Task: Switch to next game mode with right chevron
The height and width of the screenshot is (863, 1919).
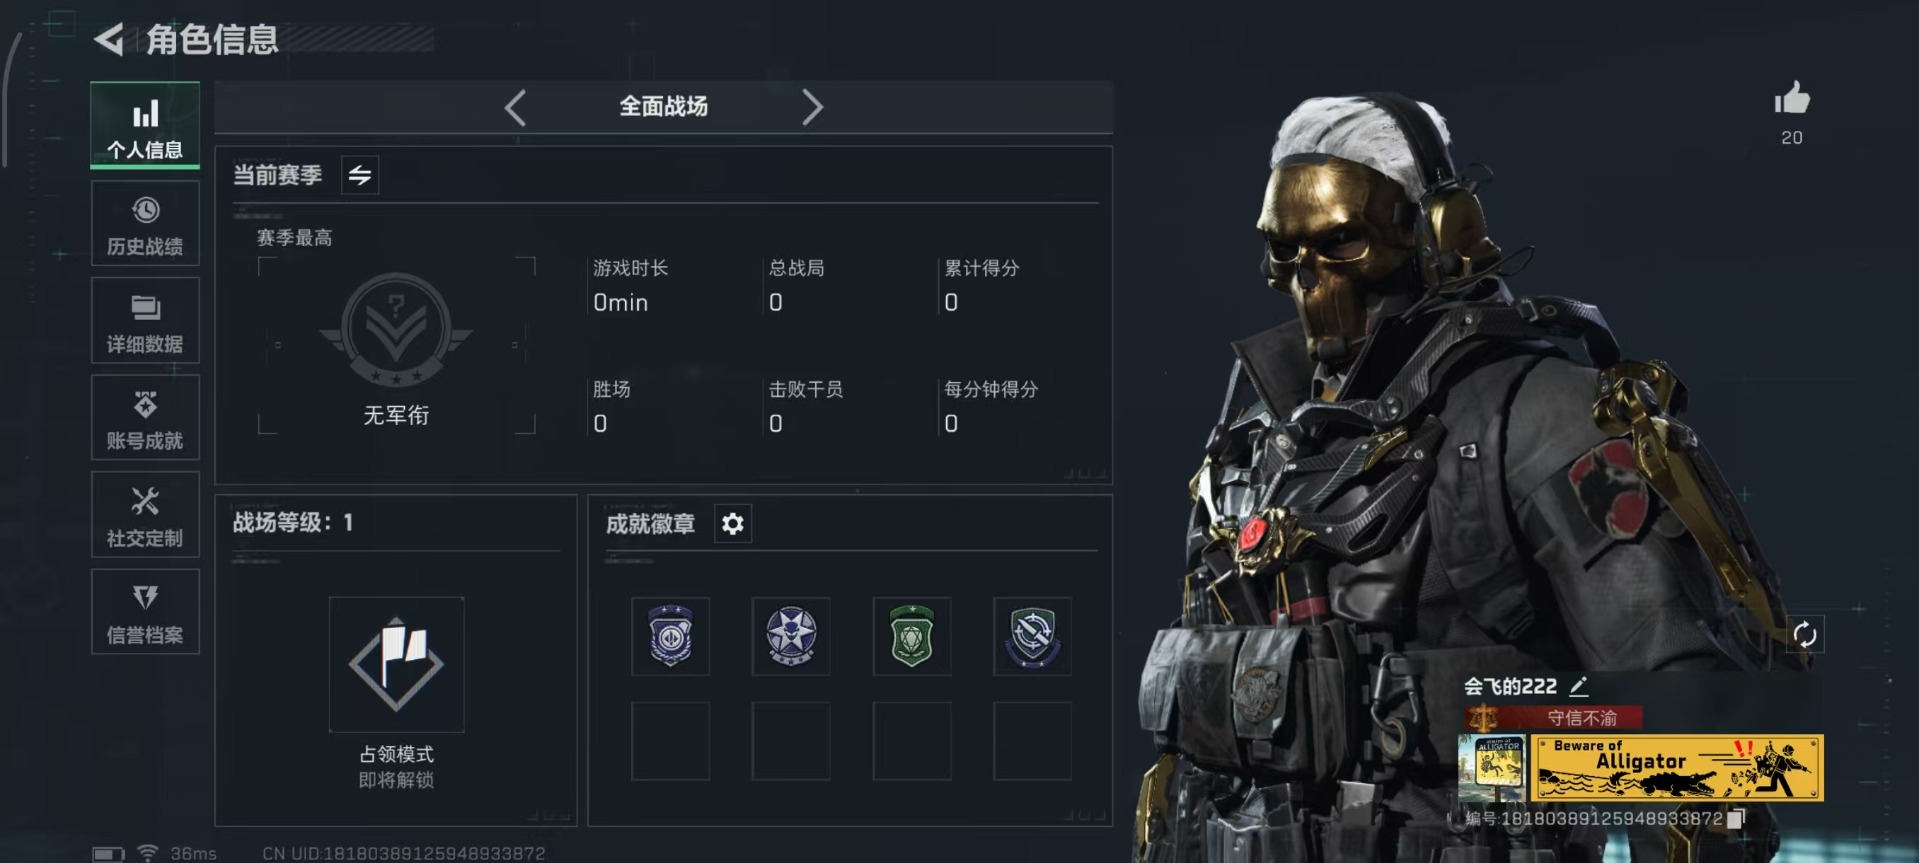Action: tap(812, 107)
